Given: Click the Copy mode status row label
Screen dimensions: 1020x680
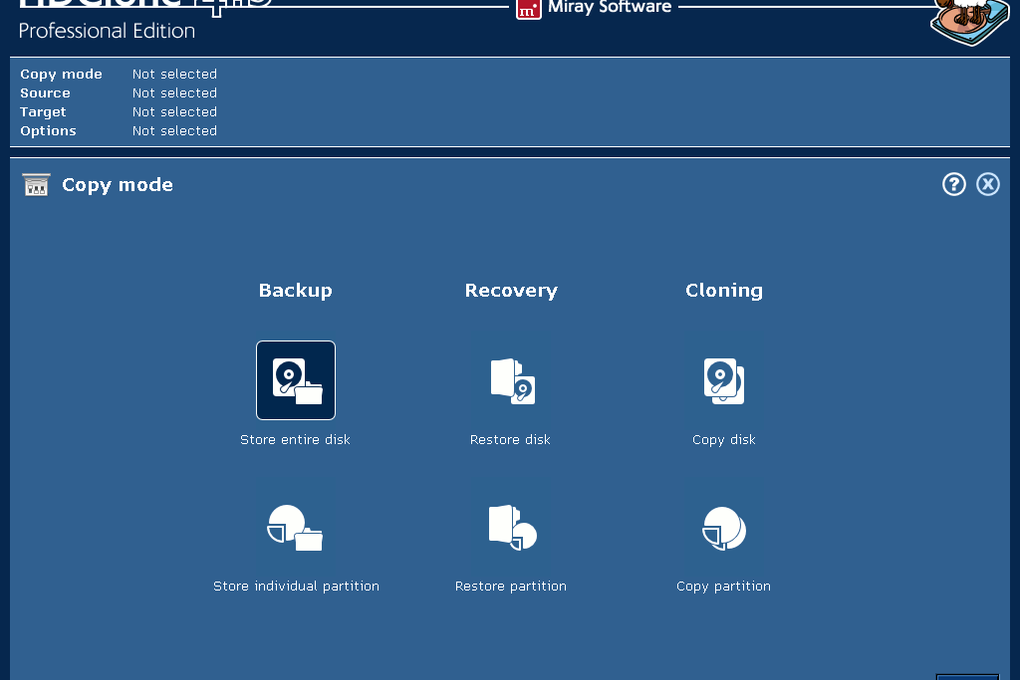Looking at the screenshot, I should click(61, 75).
